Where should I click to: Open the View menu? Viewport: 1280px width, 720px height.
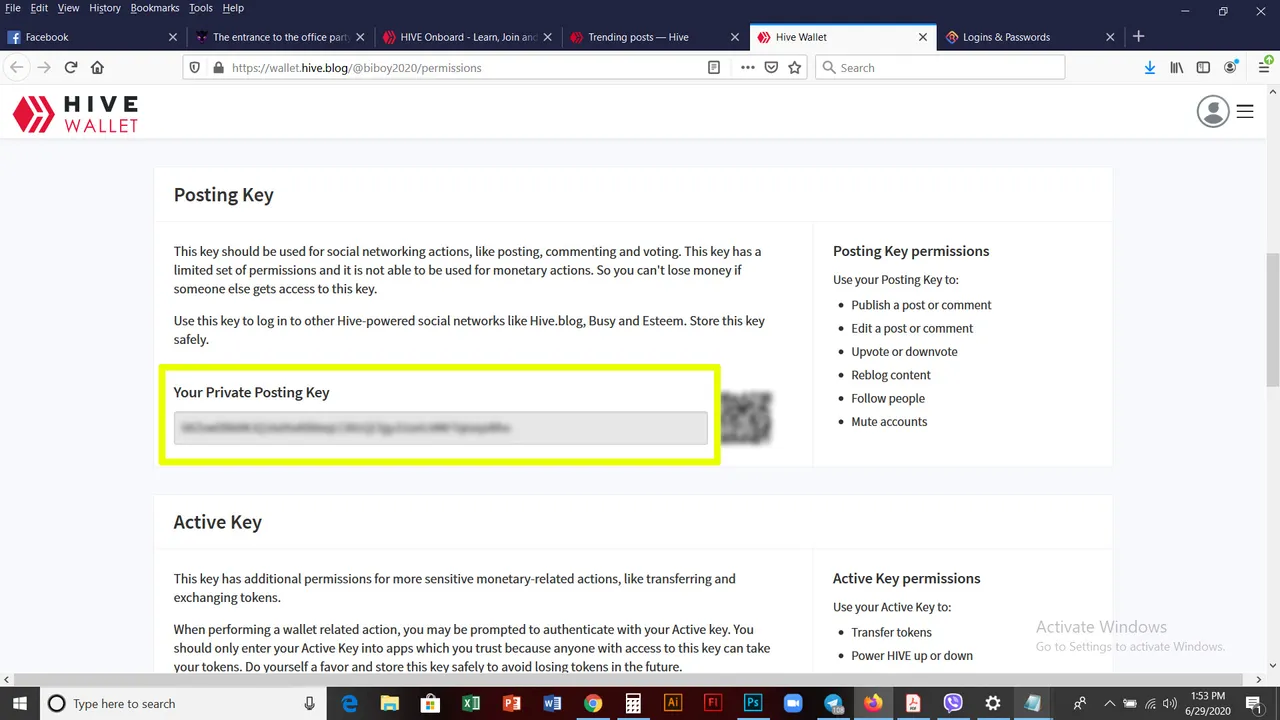pos(68,8)
